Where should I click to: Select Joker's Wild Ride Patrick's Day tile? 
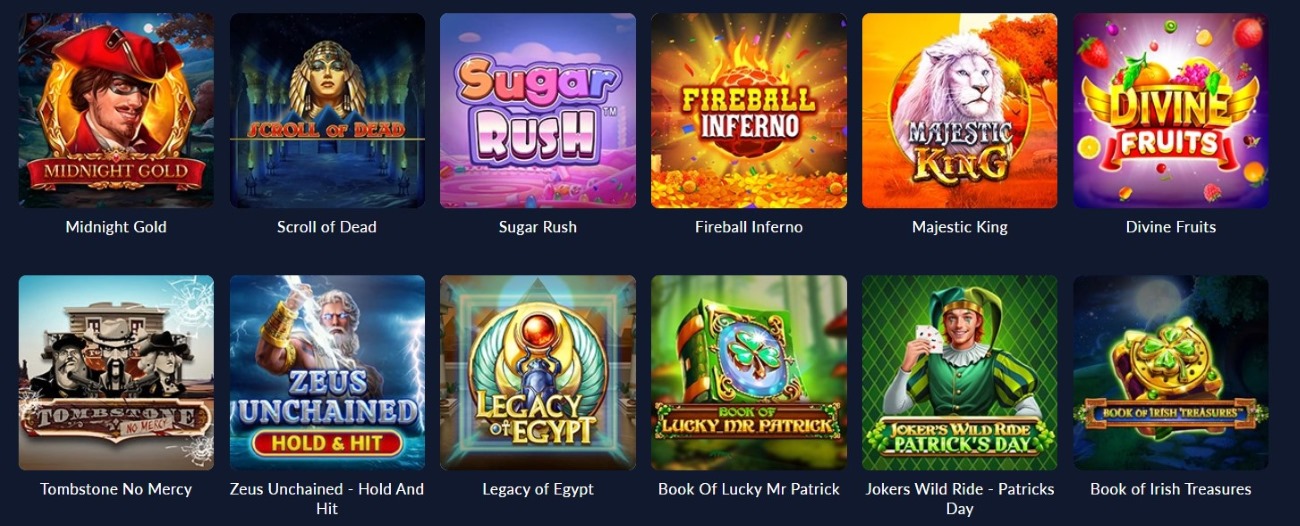[960, 373]
